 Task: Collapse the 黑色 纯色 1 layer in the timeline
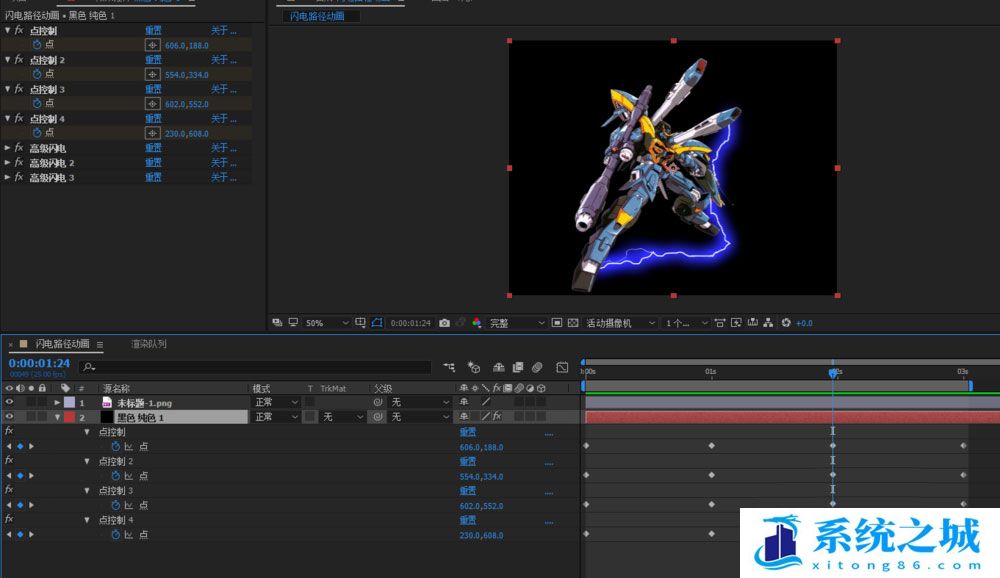pyautogui.click(x=57, y=417)
